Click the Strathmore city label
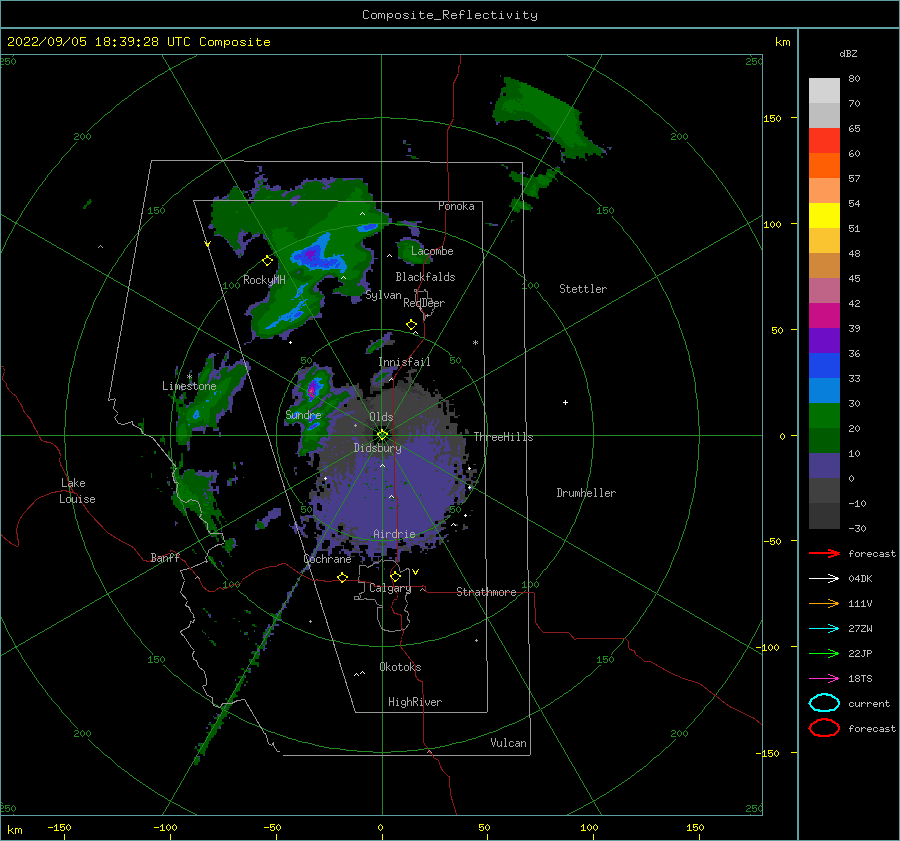 pos(486,592)
